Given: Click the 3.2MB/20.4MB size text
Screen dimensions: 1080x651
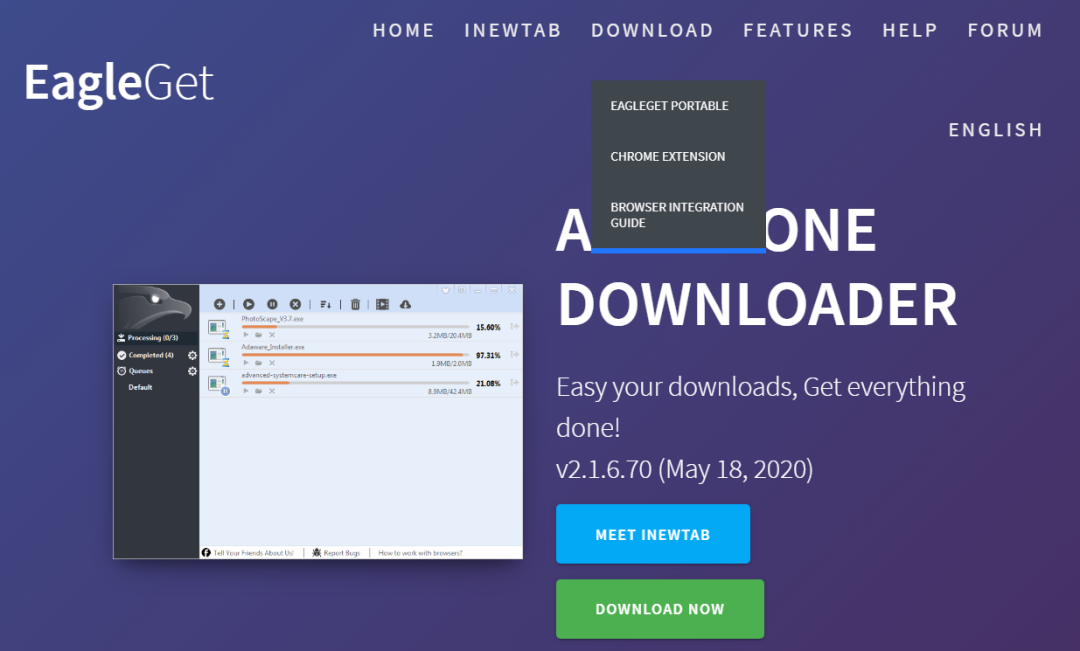Looking at the screenshot, I should pyautogui.click(x=450, y=335).
